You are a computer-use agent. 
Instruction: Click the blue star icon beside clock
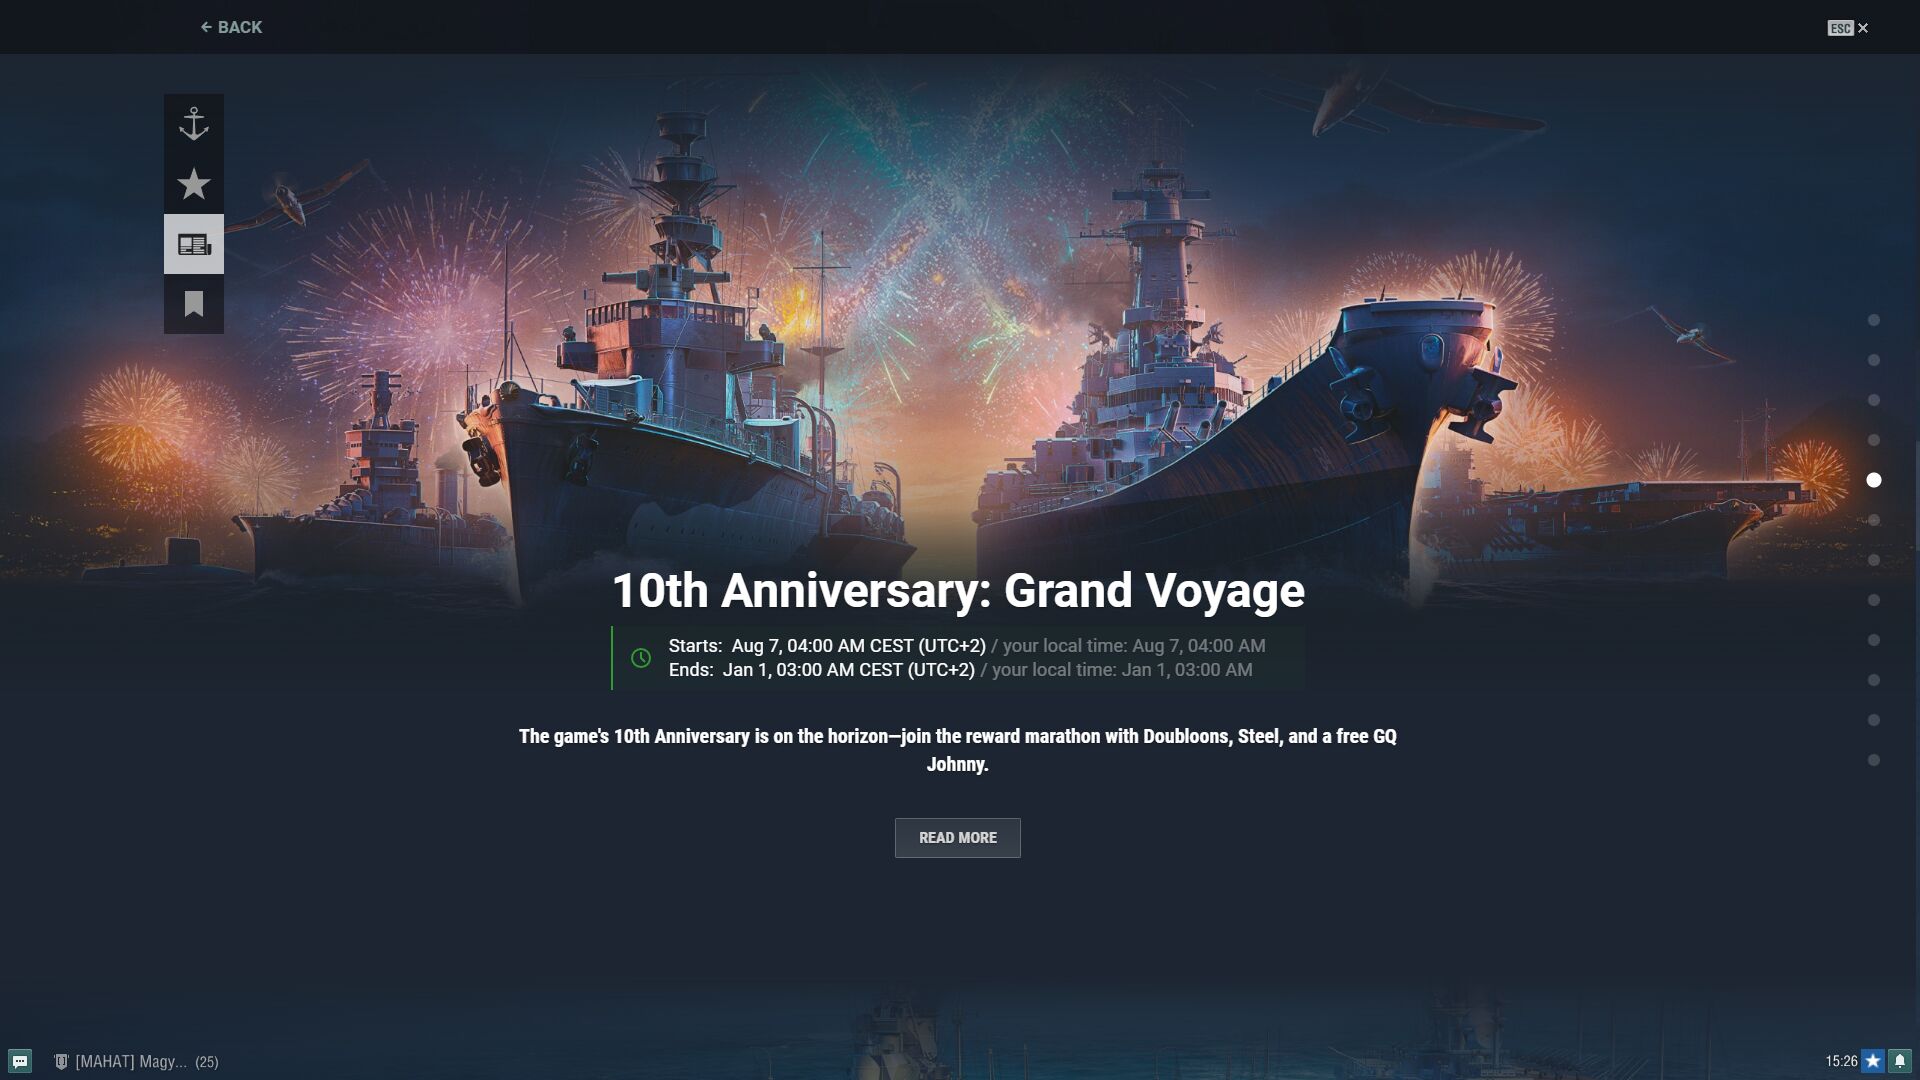[1873, 1061]
